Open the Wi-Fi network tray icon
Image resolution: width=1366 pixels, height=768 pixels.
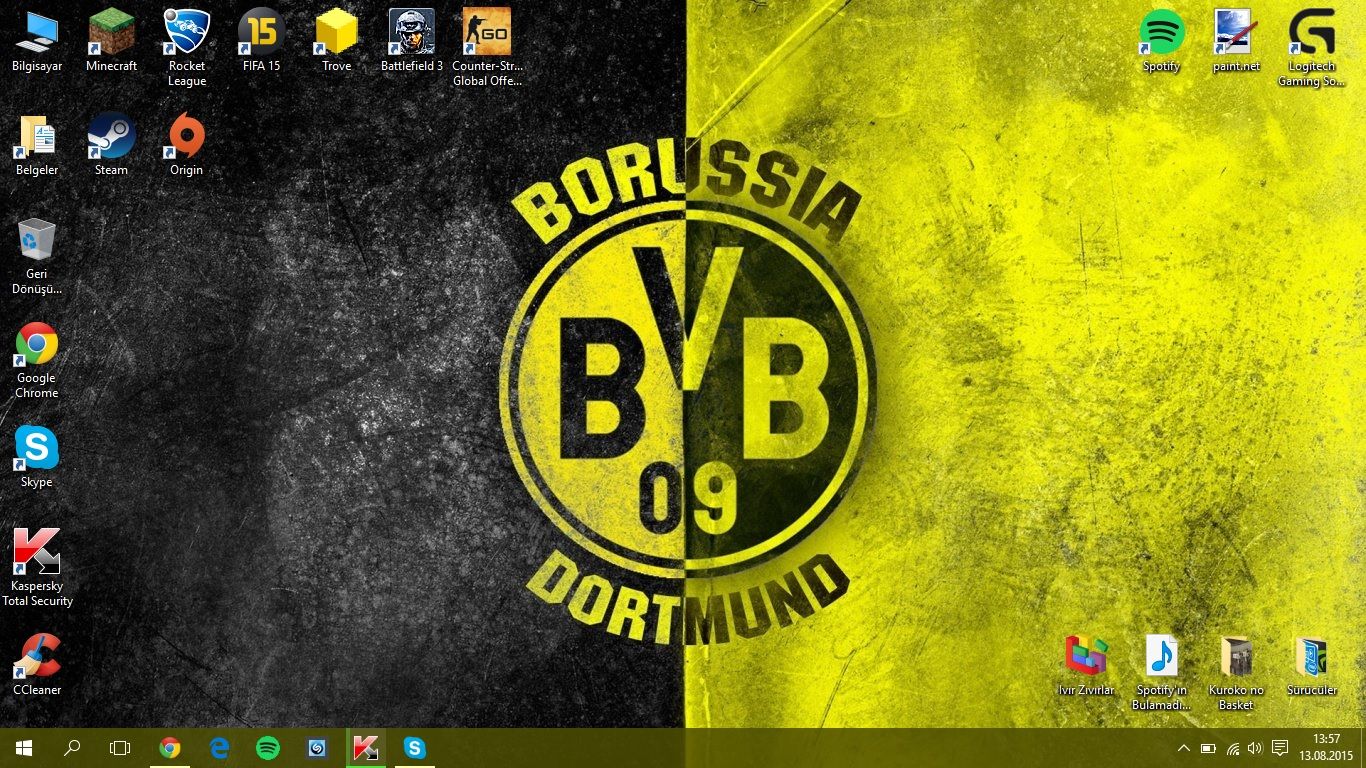tap(1232, 748)
